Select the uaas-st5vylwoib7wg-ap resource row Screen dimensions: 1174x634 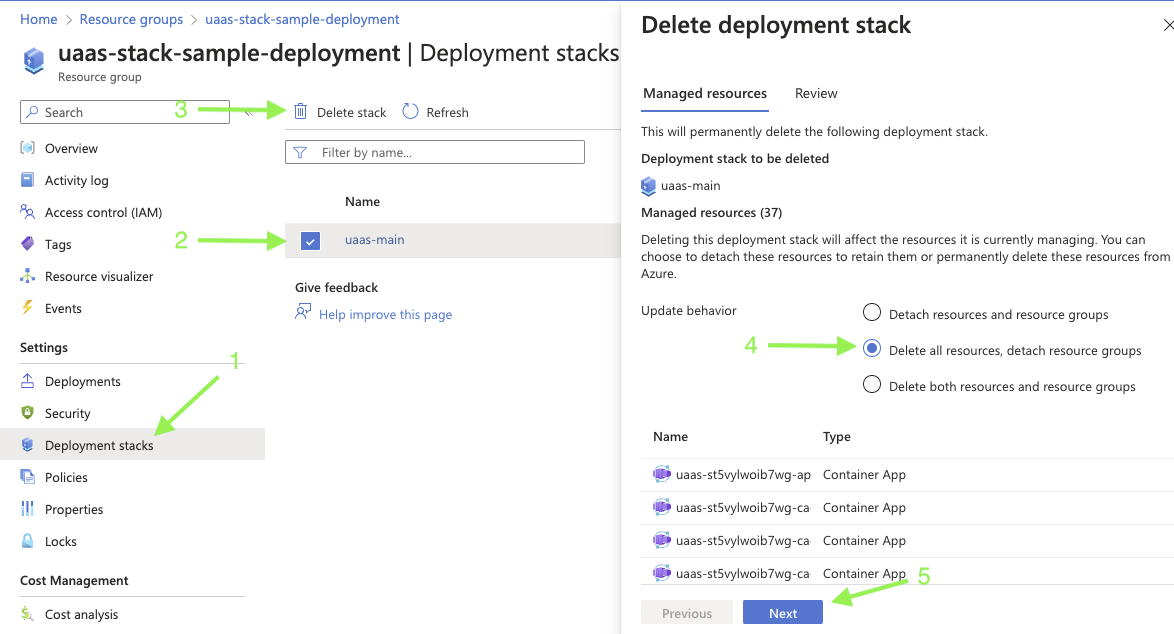pyautogui.click(x=907, y=475)
